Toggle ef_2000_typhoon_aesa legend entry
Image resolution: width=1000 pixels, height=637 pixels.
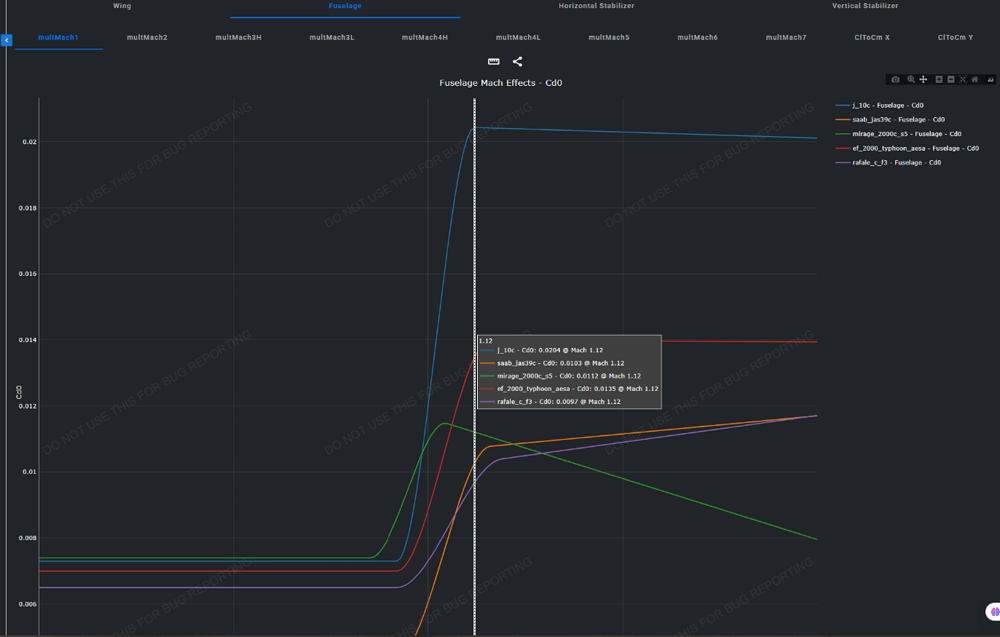915,148
